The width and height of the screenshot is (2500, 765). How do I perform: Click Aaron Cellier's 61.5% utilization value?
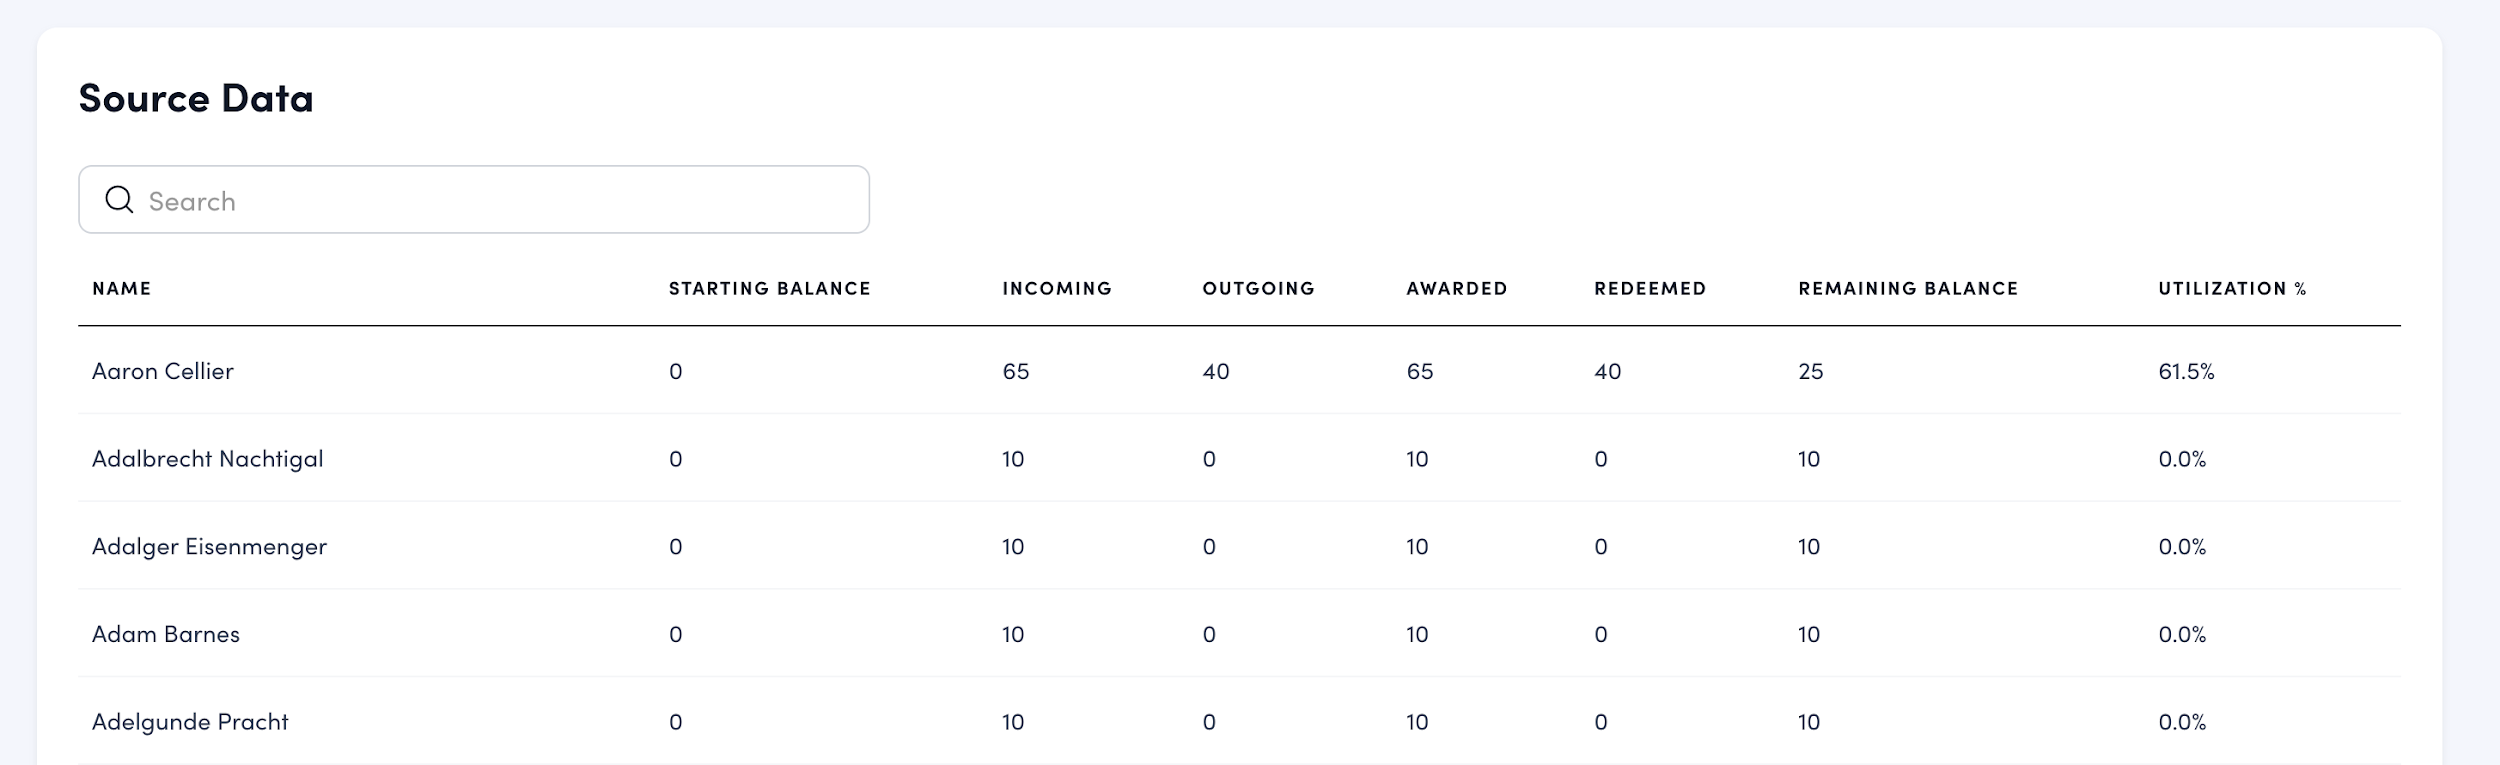click(2186, 371)
